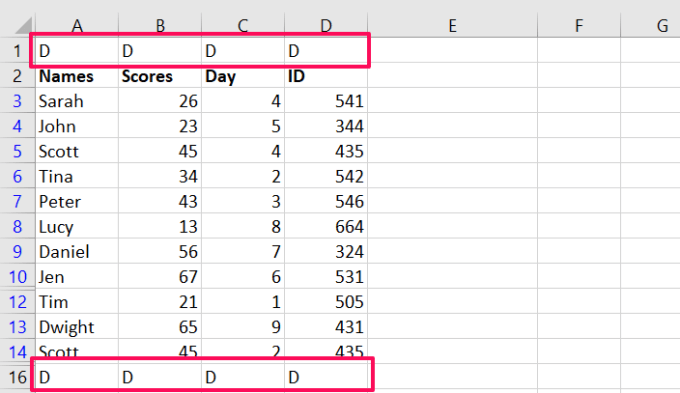Select John's ID 344
The width and height of the screenshot is (680, 393).
pos(326,126)
